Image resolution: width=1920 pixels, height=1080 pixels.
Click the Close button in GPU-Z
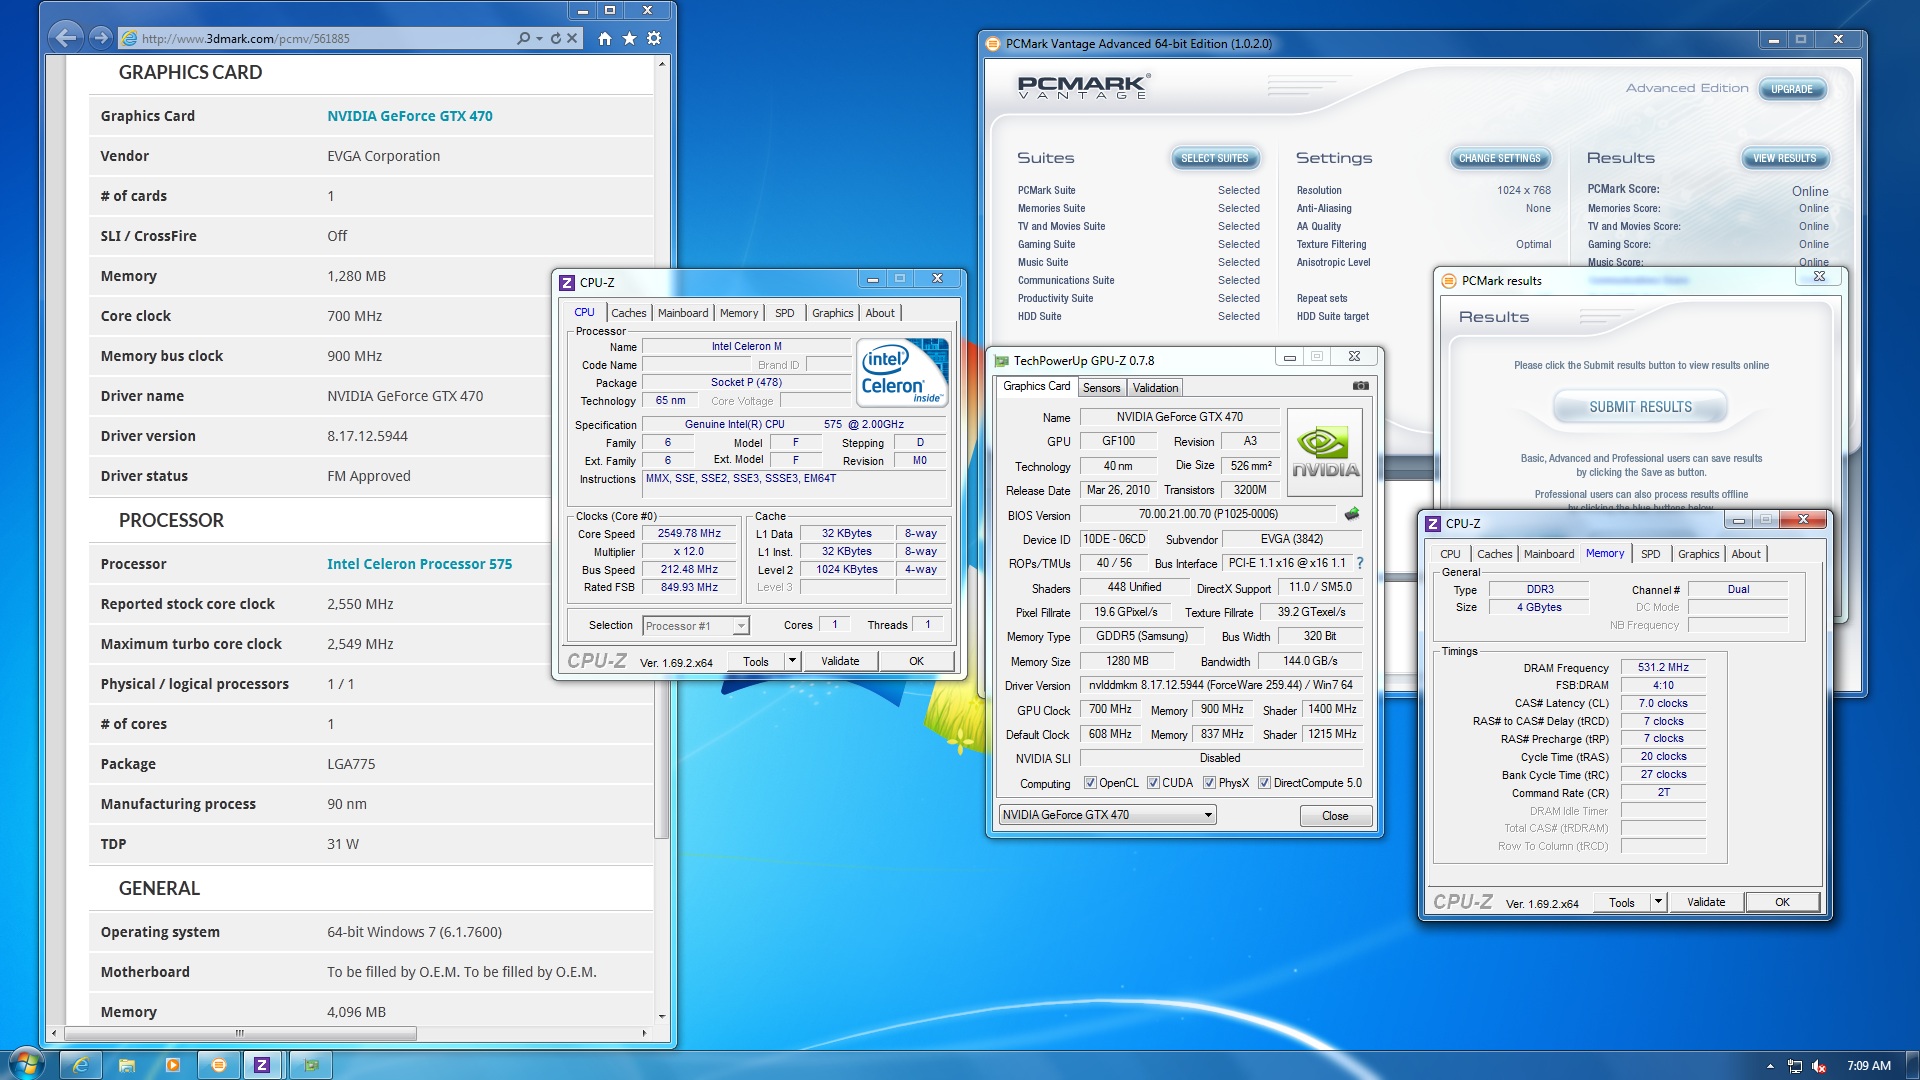[x=1335, y=816]
